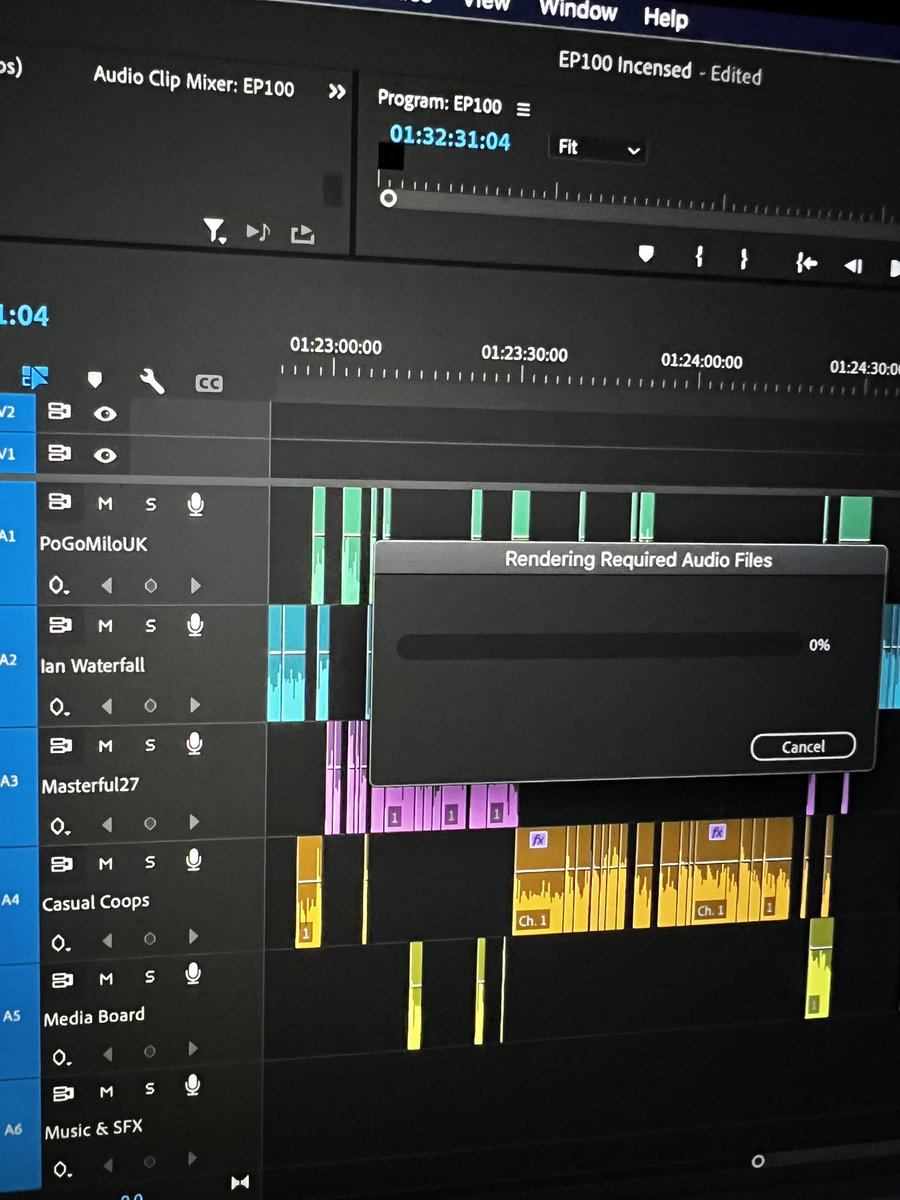
Task: Click Step Back one frame button
Action: 853,266
